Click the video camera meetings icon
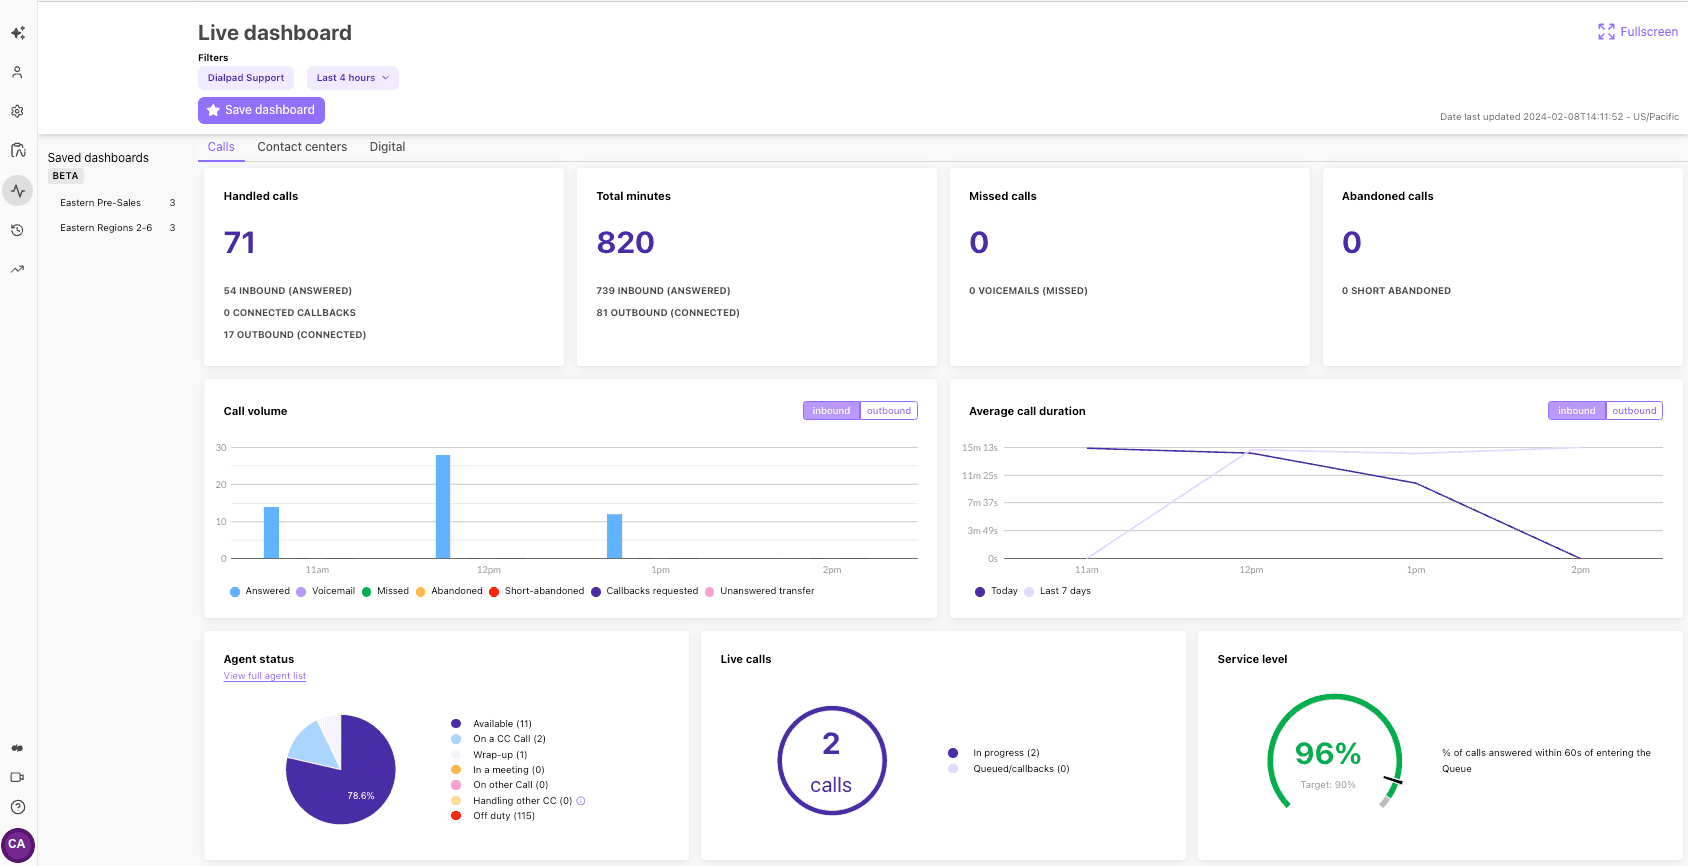The height and width of the screenshot is (866, 1688). 18,777
